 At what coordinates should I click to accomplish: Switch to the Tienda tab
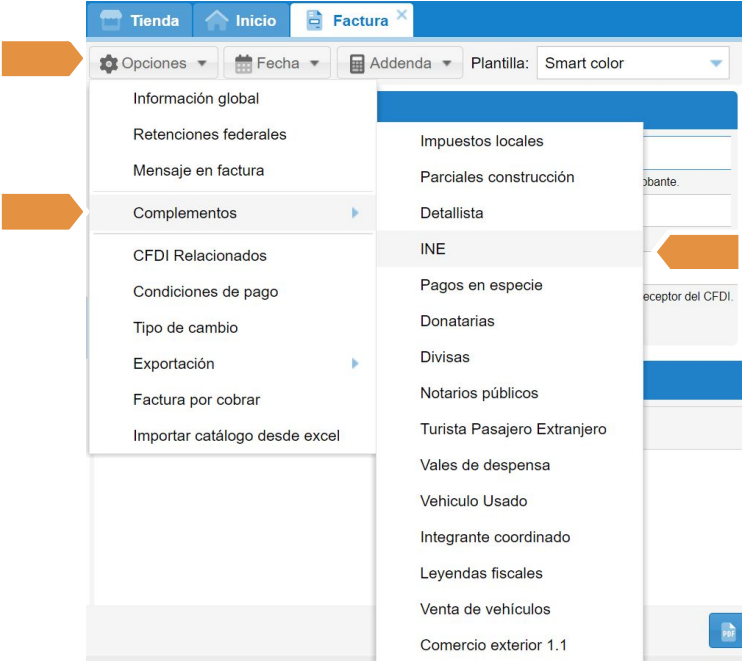[140, 20]
